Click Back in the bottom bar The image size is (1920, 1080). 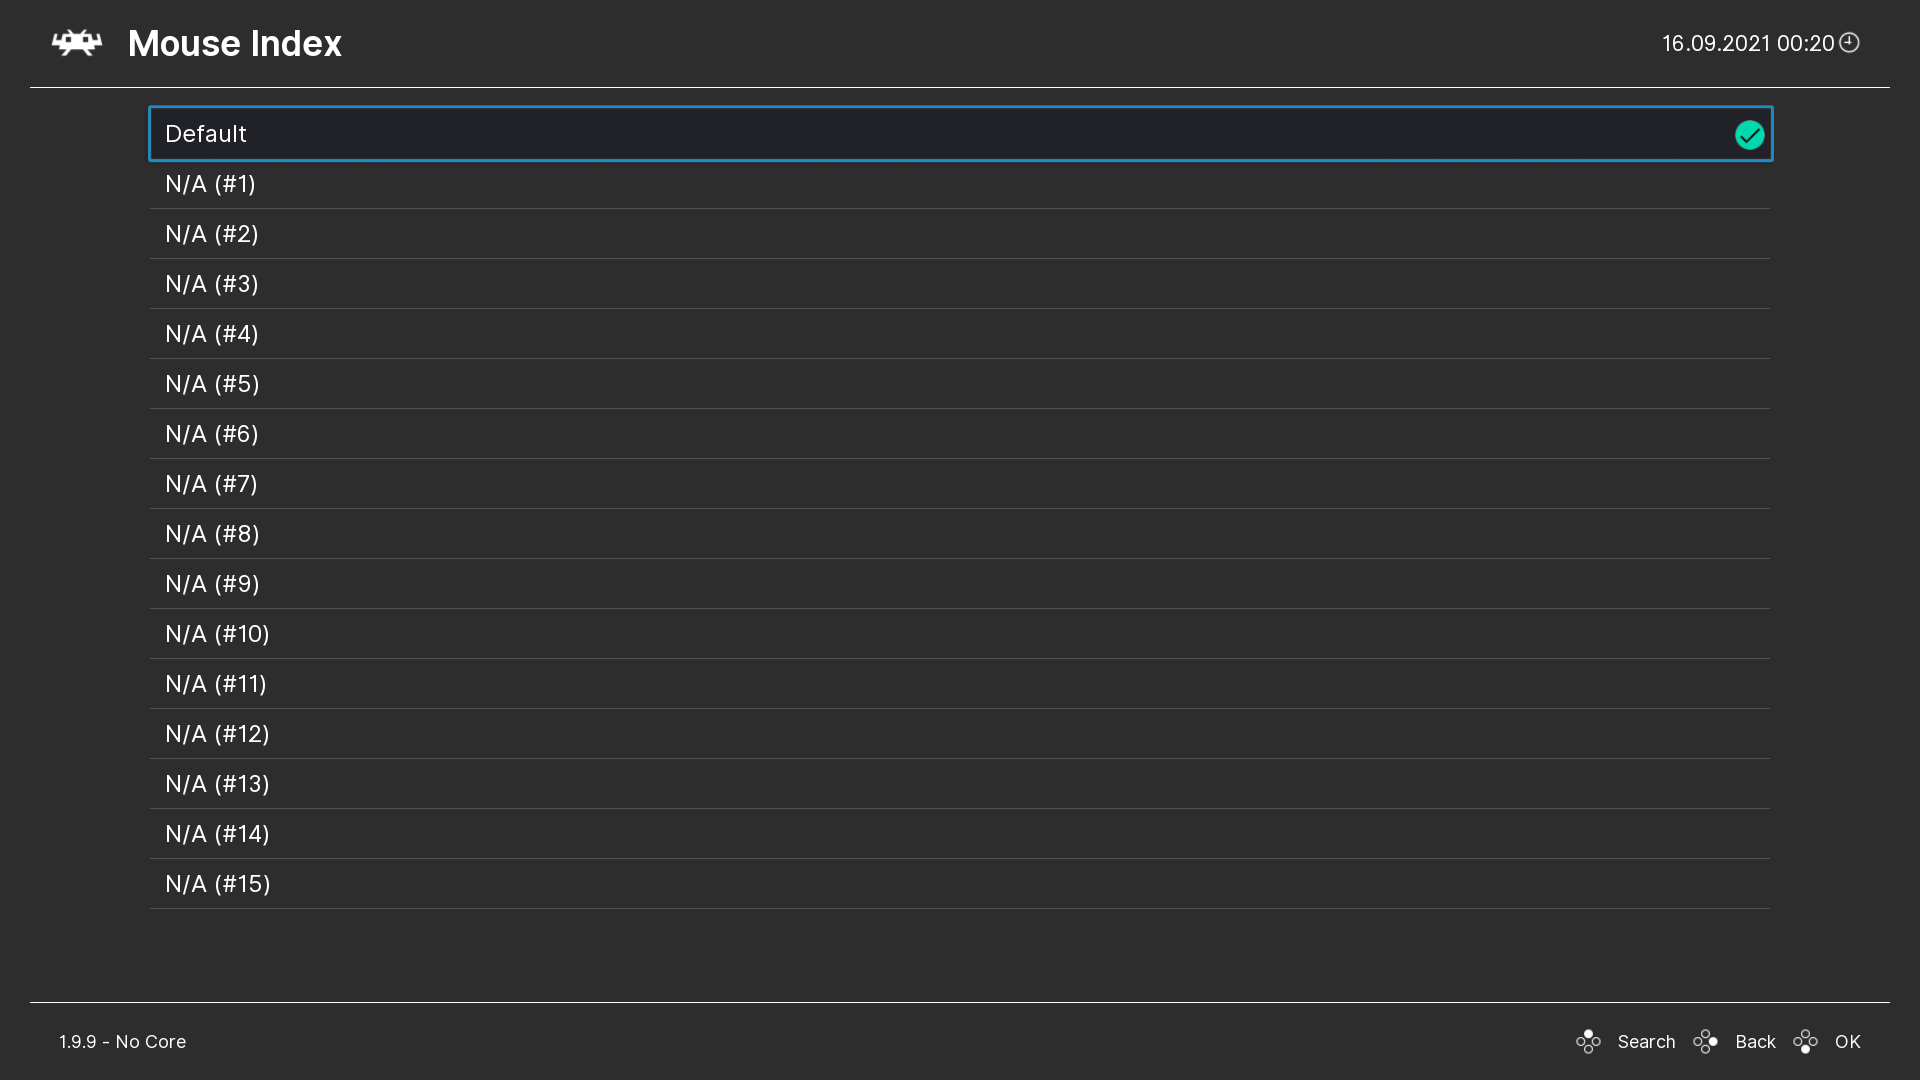click(x=1756, y=1041)
